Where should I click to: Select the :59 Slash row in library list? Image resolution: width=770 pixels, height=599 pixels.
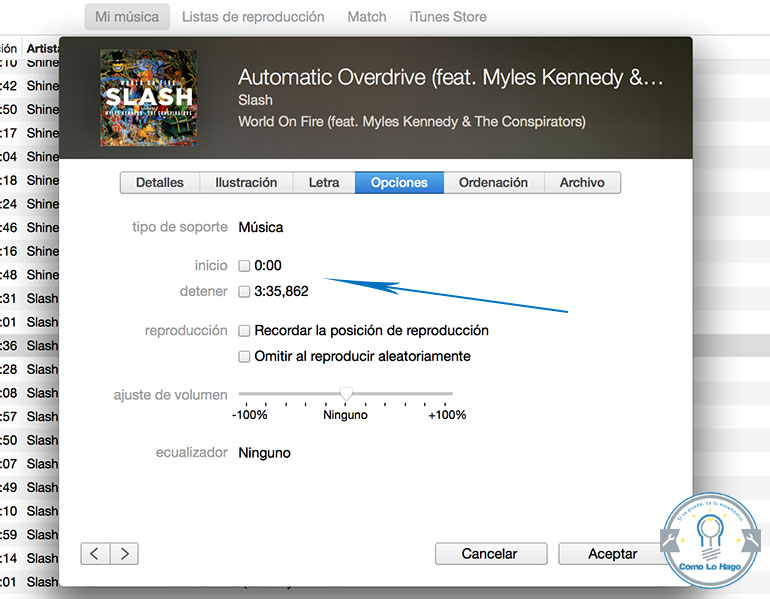[29, 535]
